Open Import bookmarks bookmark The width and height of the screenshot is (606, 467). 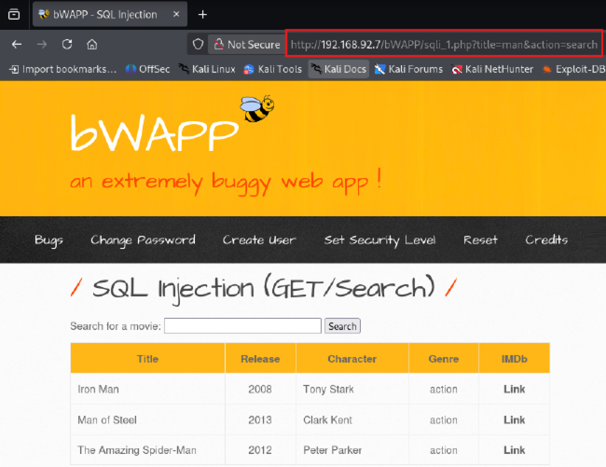point(63,69)
